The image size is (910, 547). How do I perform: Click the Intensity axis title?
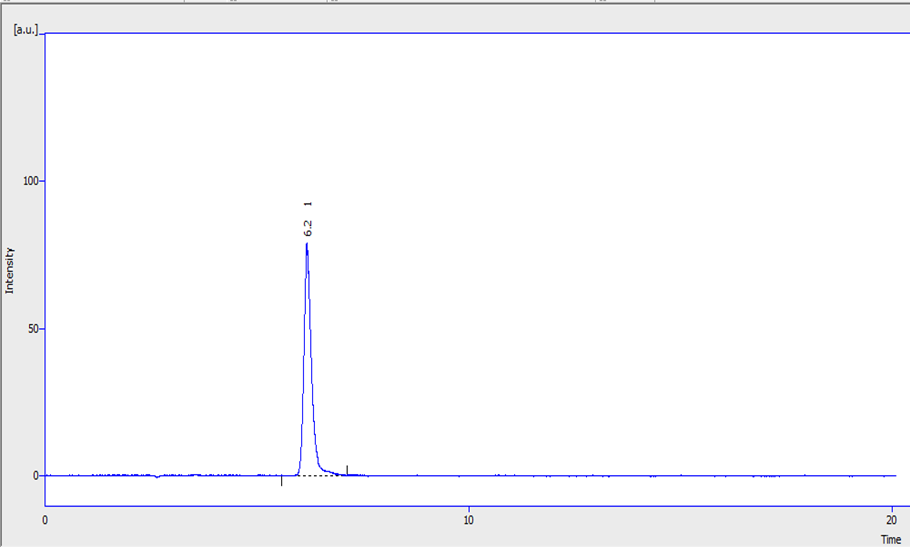9,270
